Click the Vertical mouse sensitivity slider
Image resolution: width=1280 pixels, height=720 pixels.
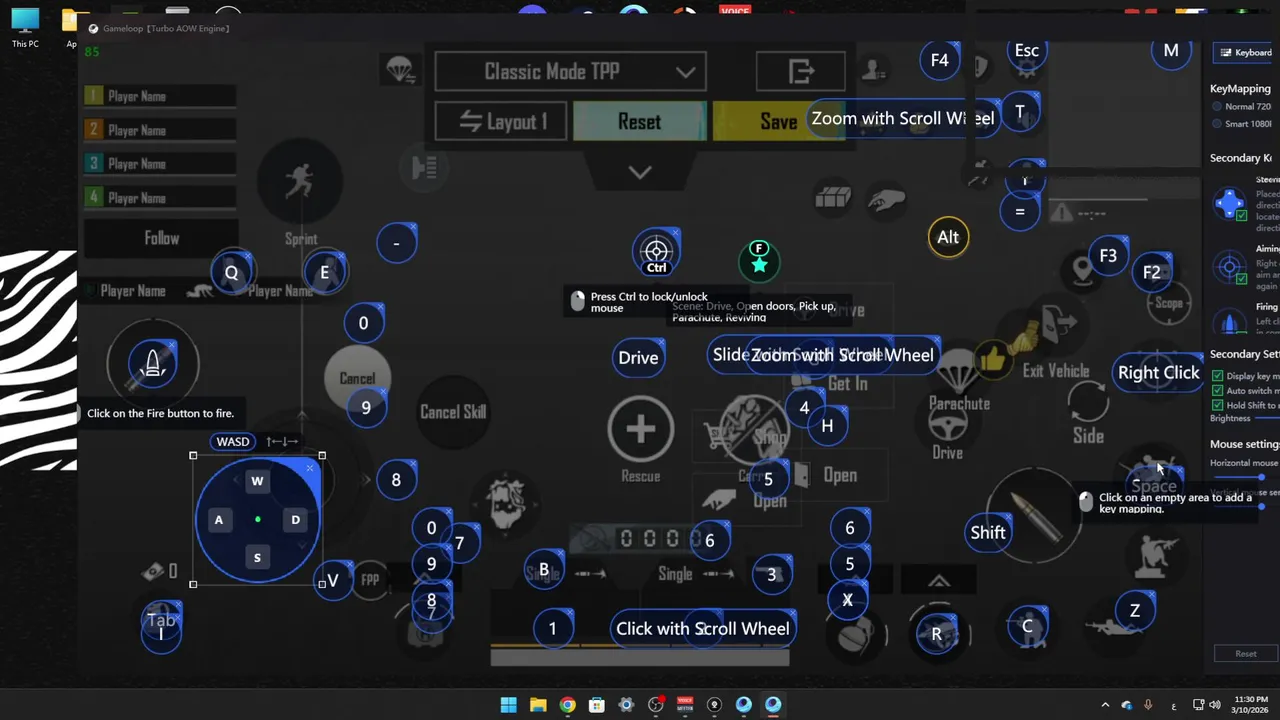click(x=1248, y=506)
